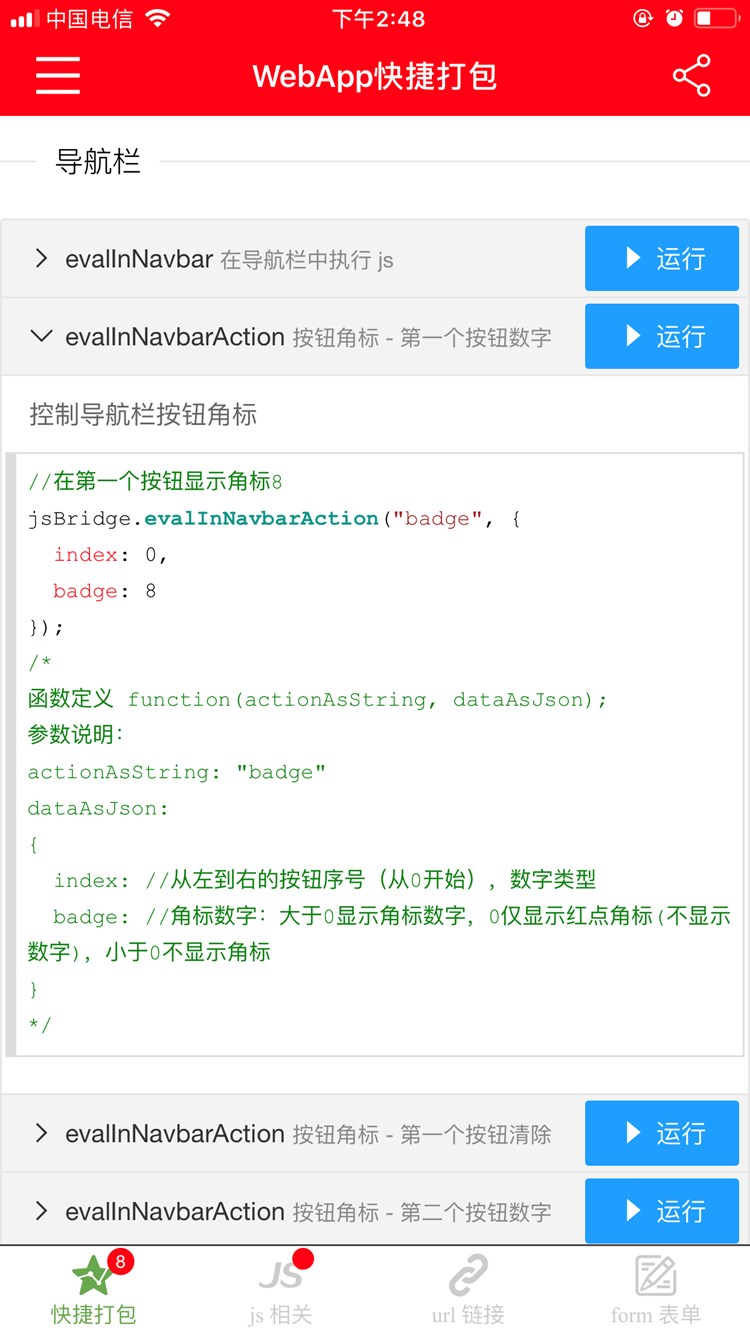The image size is (750, 1333).
Task: Switch to the url 链接 tab label
Action: (468, 1314)
